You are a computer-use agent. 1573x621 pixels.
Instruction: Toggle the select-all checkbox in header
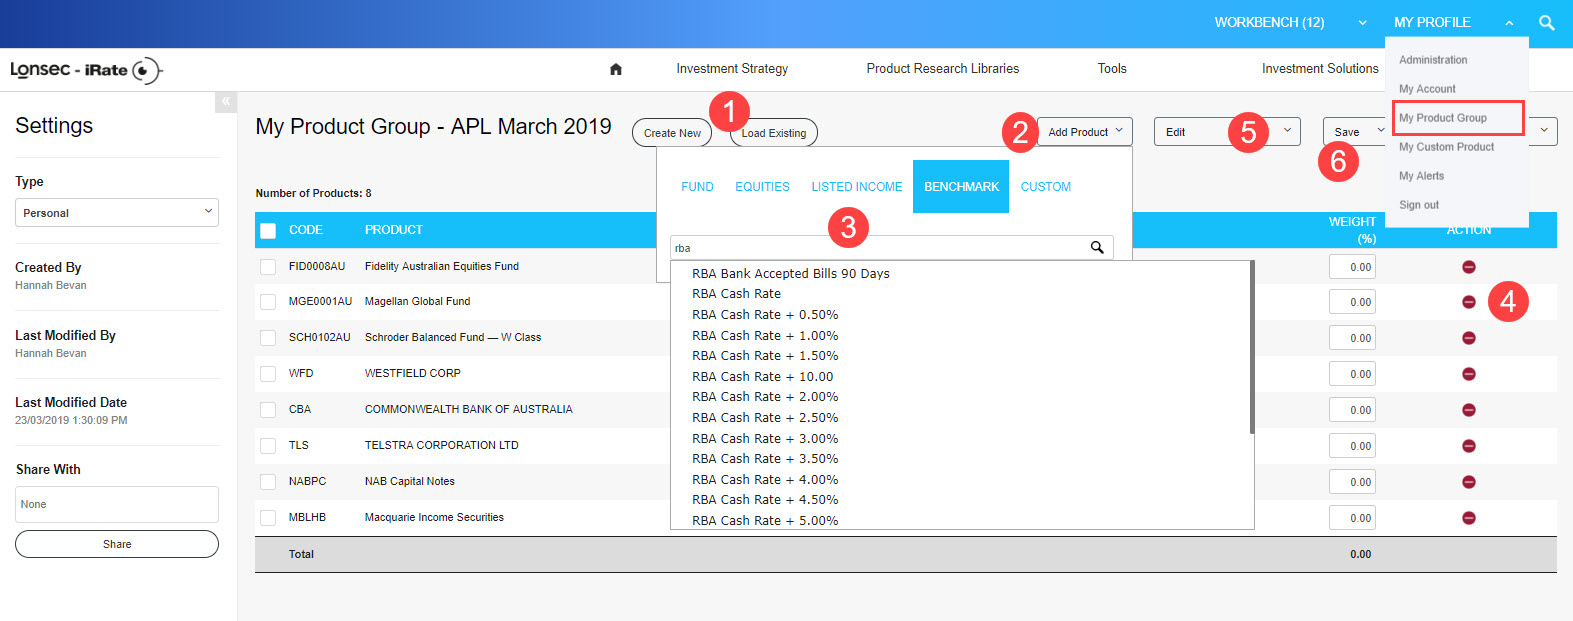coord(268,231)
